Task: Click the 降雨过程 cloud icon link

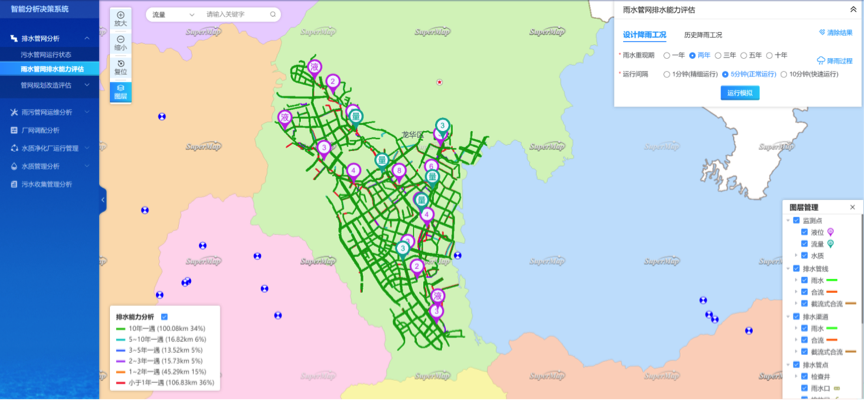Action: pos(835,61)
